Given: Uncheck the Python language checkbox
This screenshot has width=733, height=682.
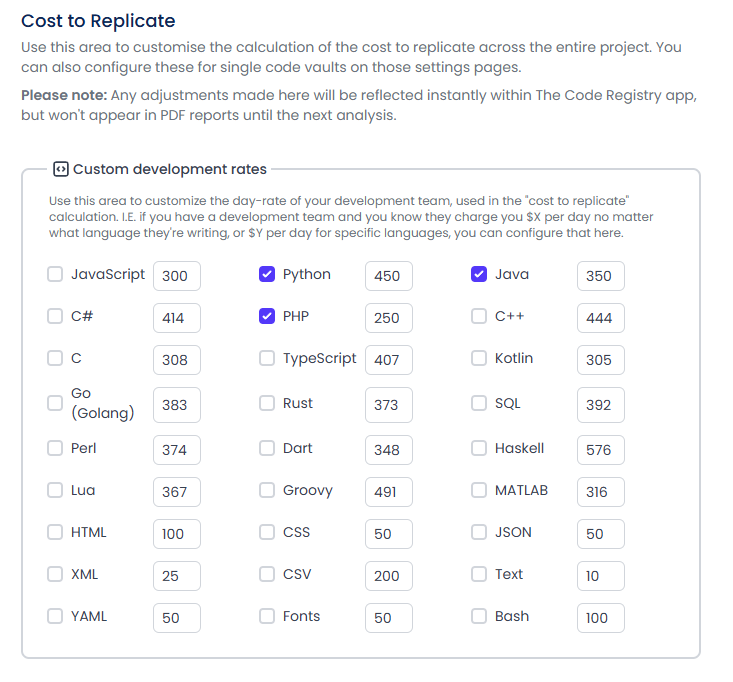Looking at the screenshot, I should click(267, 275).
